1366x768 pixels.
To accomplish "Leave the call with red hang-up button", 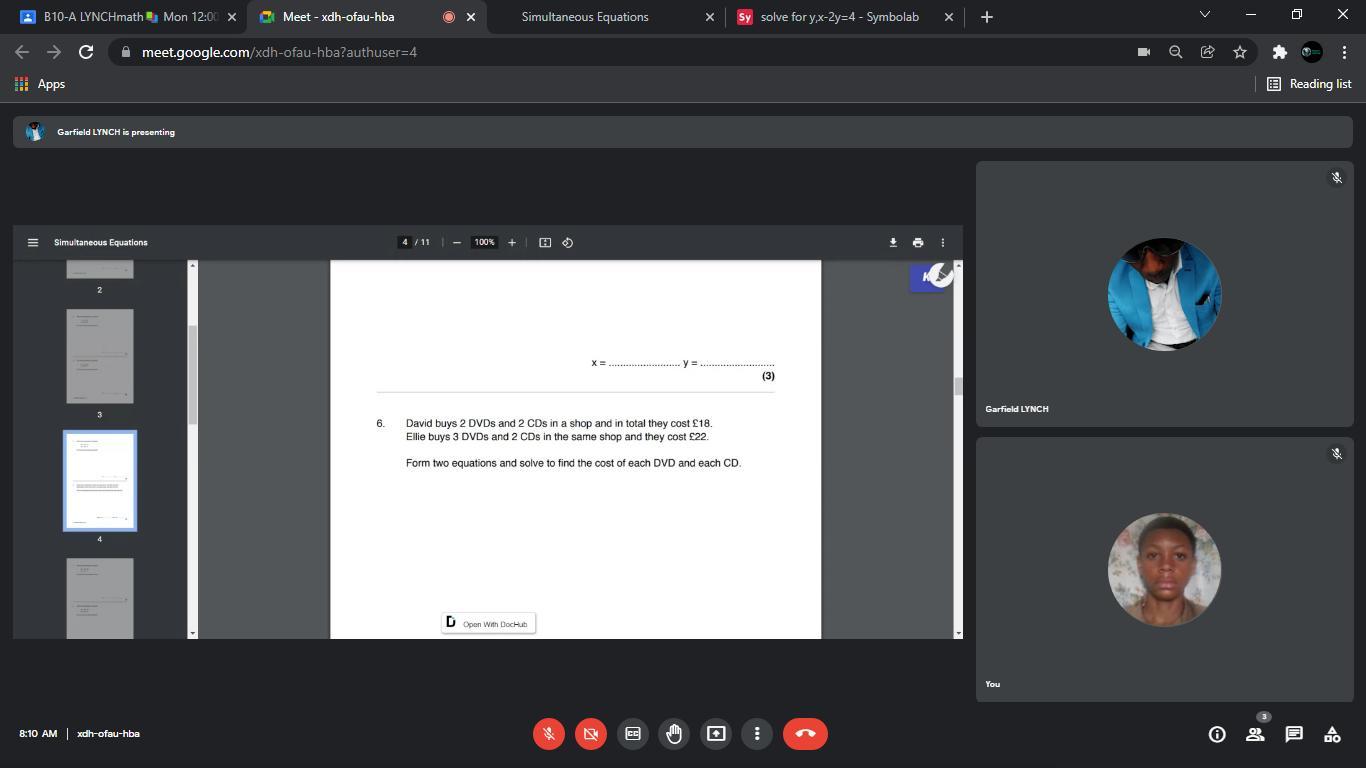I will pos(805,734).
